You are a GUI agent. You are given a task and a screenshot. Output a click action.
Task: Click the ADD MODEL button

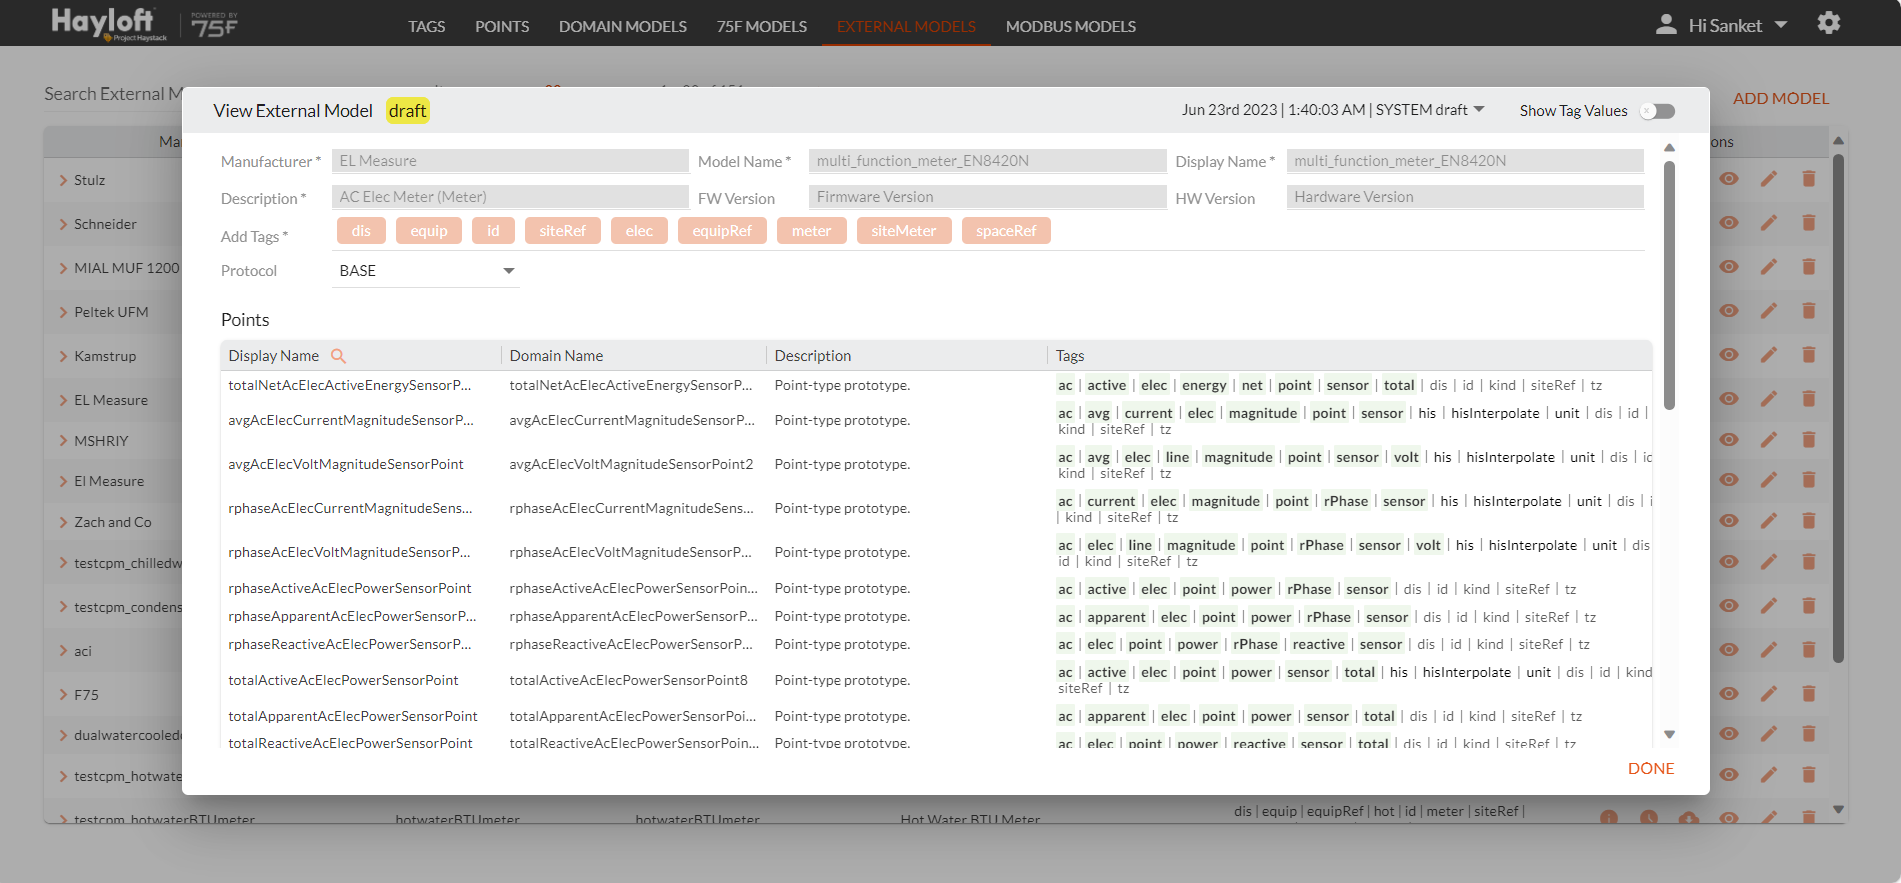click(1781, 98)
